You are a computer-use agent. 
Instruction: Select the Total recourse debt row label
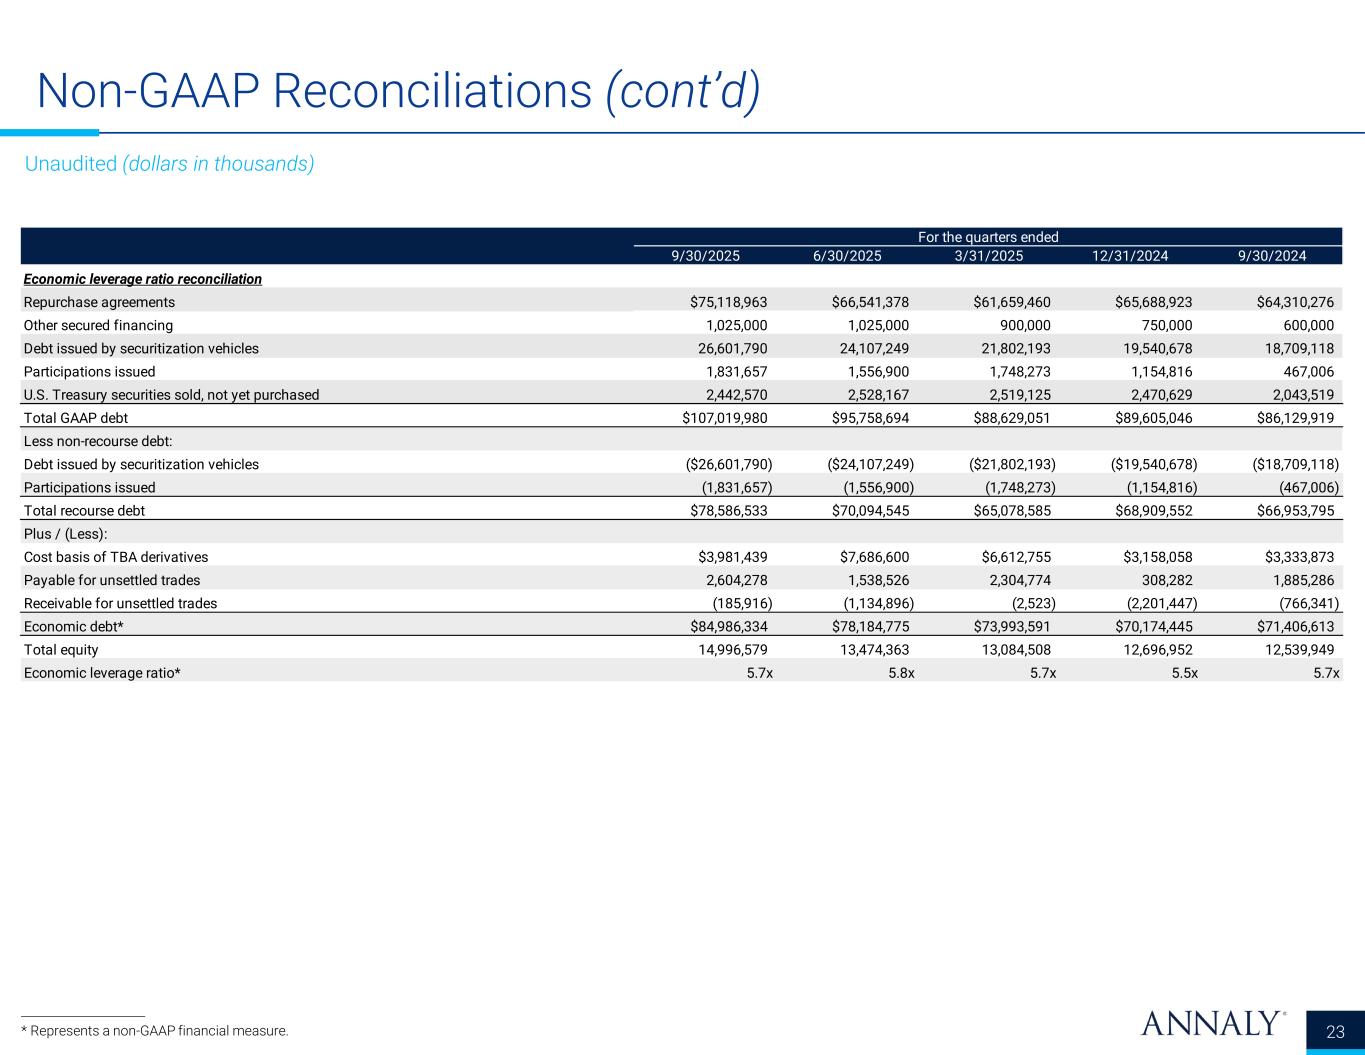tap(84, 511)
